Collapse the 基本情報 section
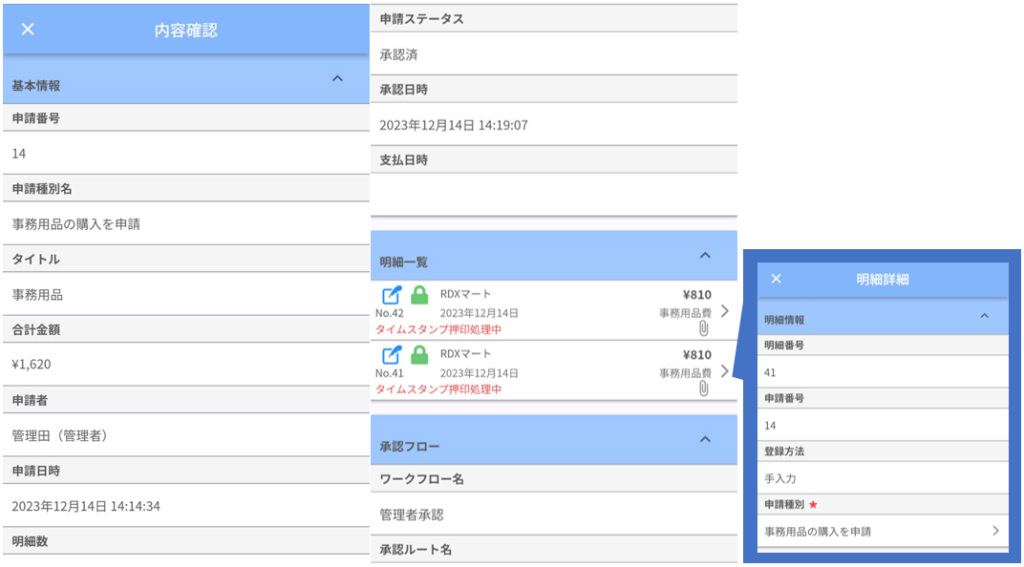 tap(337, 79)
